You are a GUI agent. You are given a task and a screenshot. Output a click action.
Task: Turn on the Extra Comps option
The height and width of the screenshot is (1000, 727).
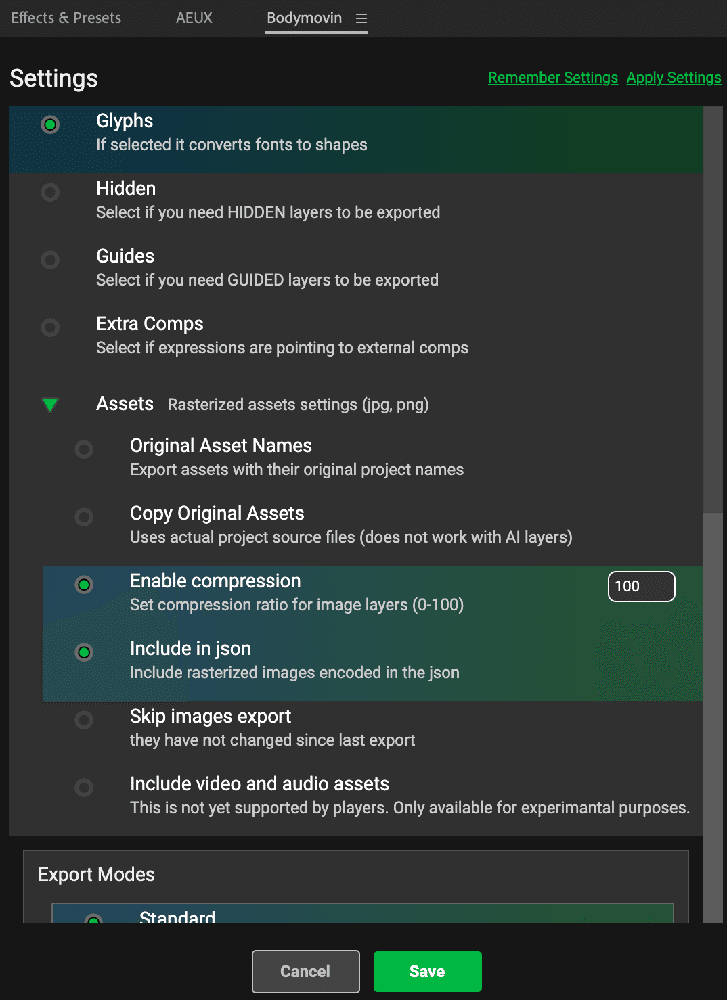click(50, 327)
